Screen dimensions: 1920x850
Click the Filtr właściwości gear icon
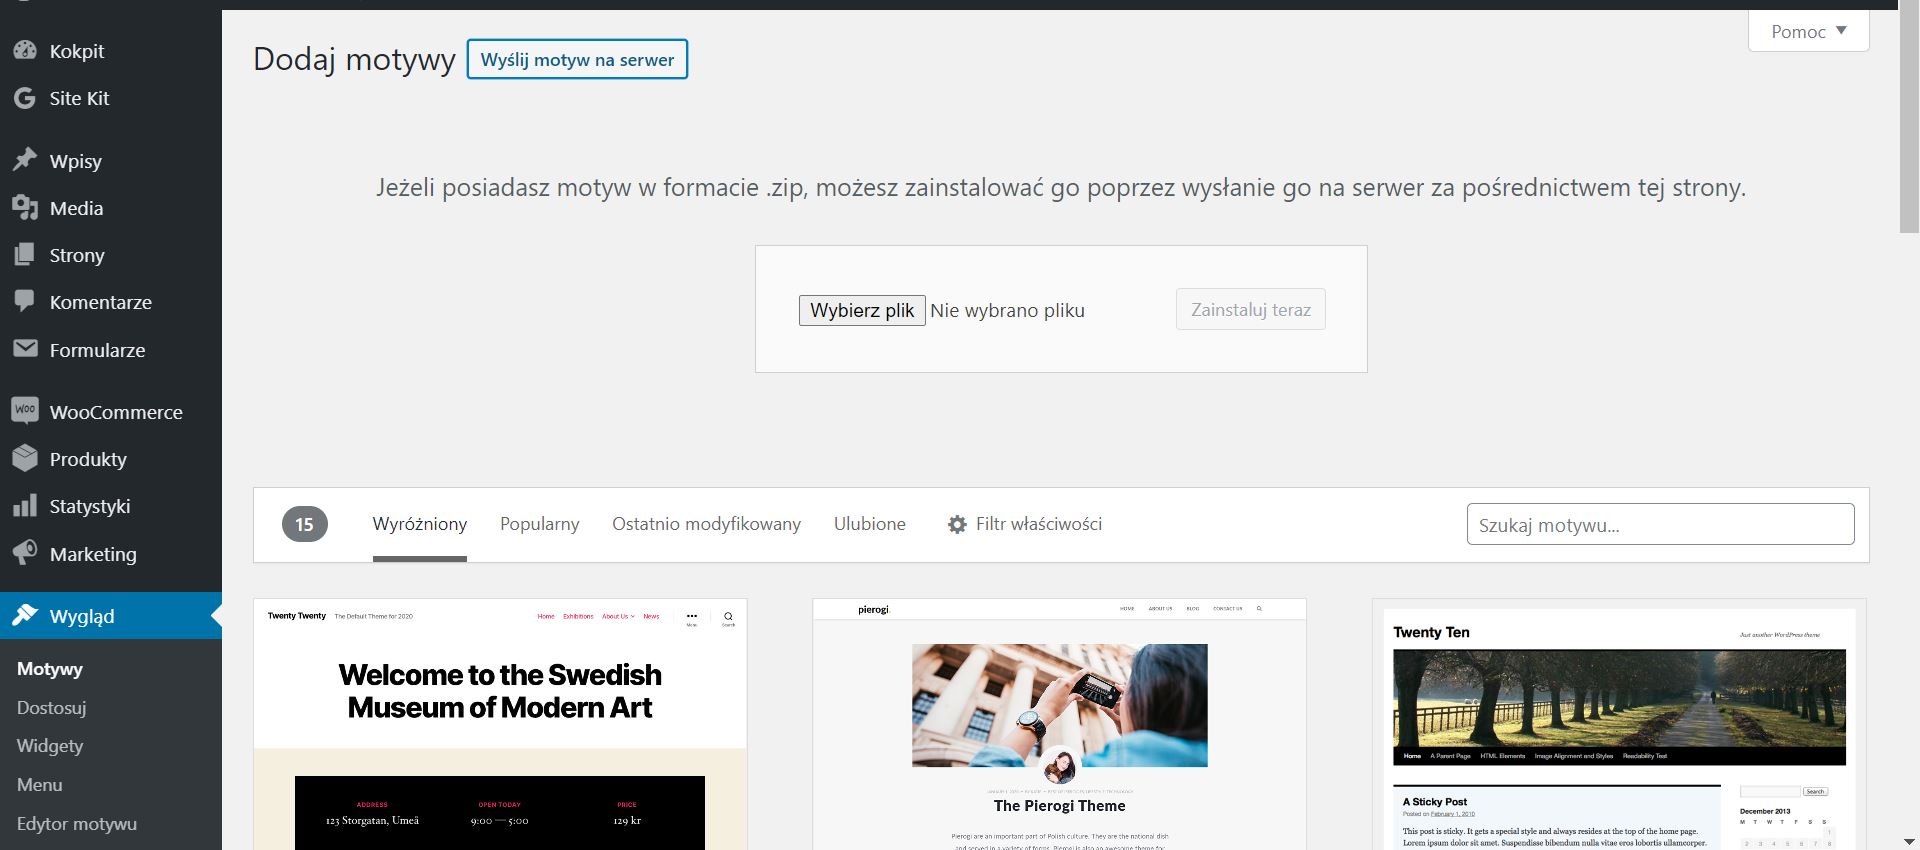[x=957, y=524]
